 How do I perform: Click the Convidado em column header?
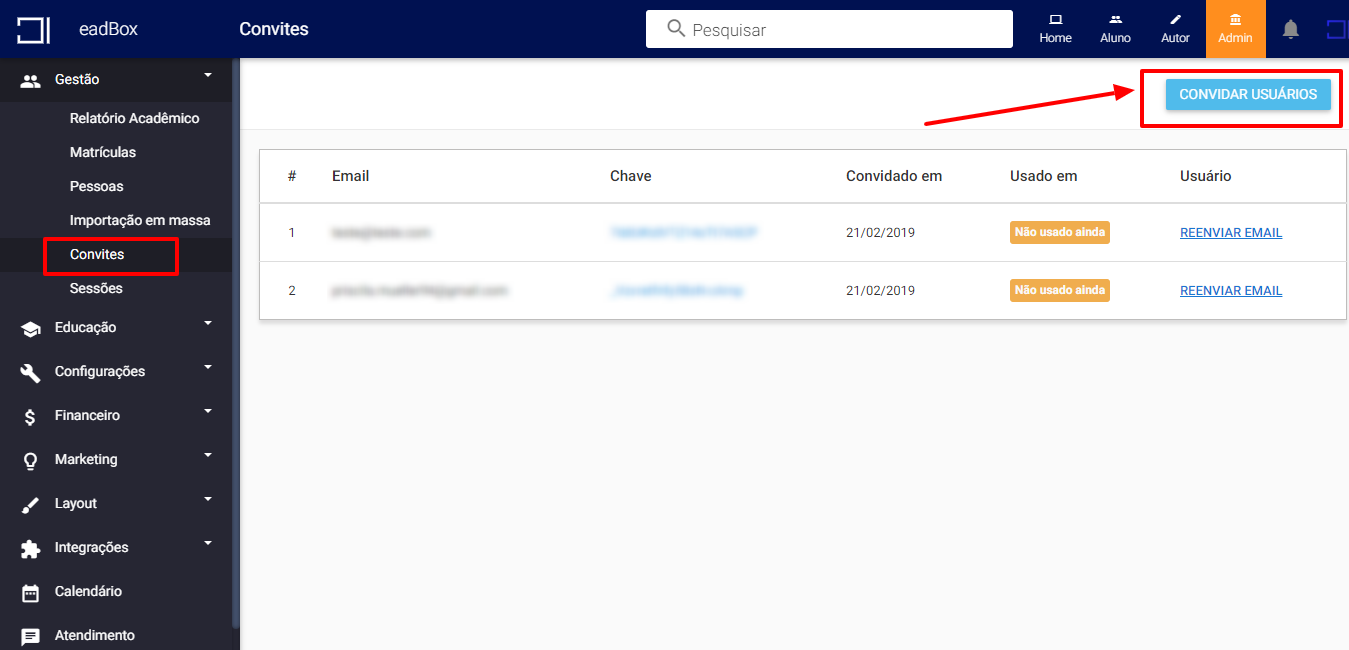point(894,176)
